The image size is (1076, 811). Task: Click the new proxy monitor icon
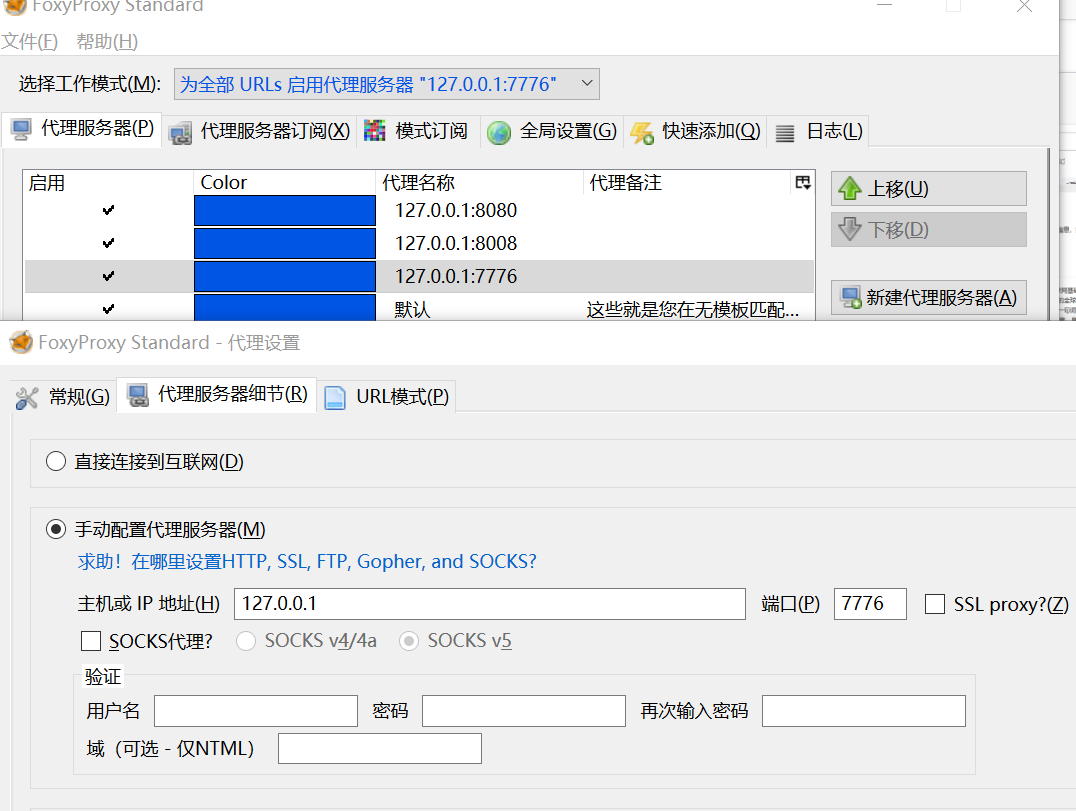point(851,298)
